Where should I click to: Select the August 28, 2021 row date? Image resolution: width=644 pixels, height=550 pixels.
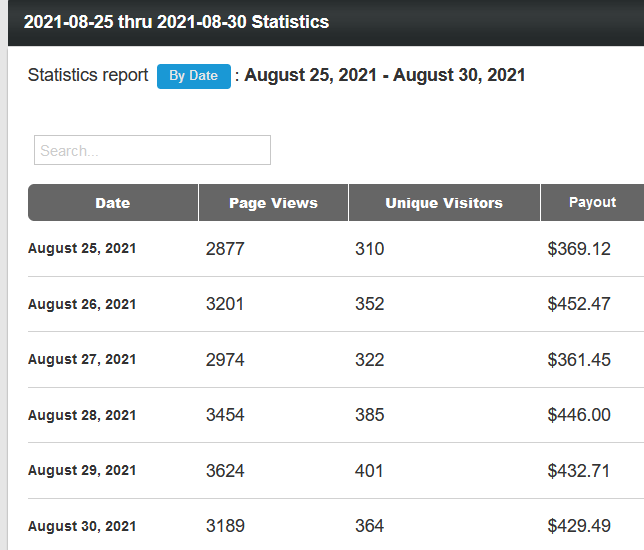[x=82, y=415]
